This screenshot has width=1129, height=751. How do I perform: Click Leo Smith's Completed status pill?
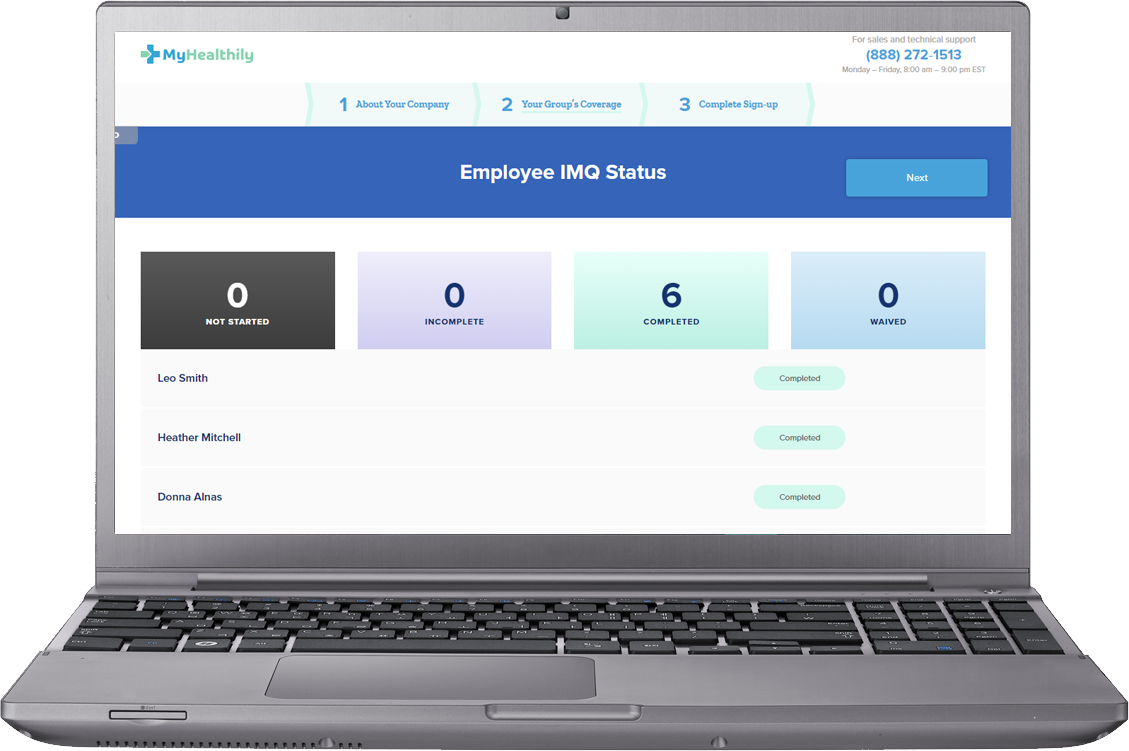point(799,378)
